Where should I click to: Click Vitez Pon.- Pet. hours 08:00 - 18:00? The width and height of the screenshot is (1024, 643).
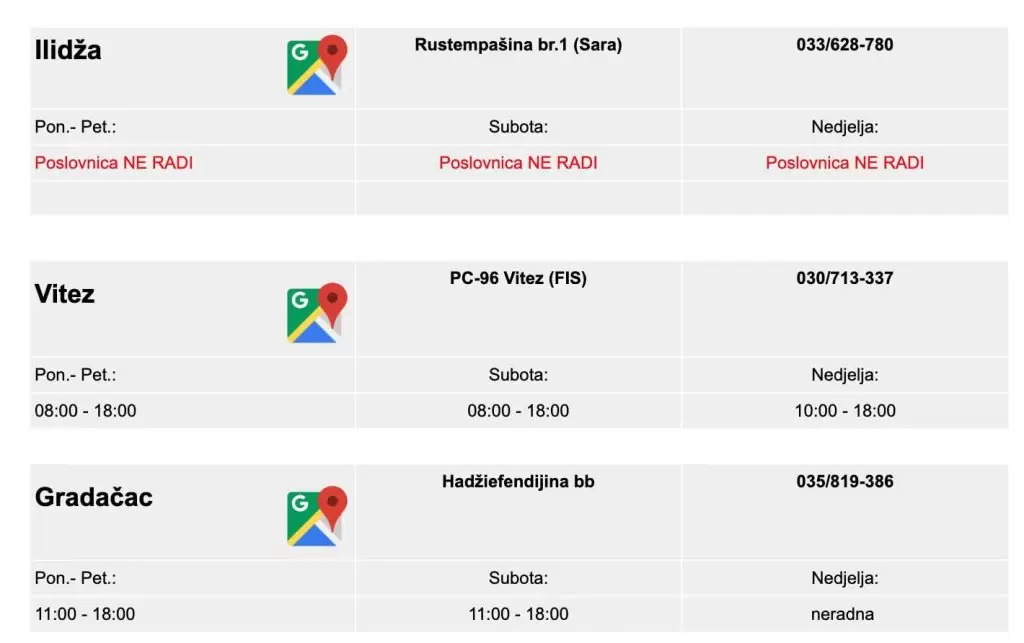click(x=86, y=410)
